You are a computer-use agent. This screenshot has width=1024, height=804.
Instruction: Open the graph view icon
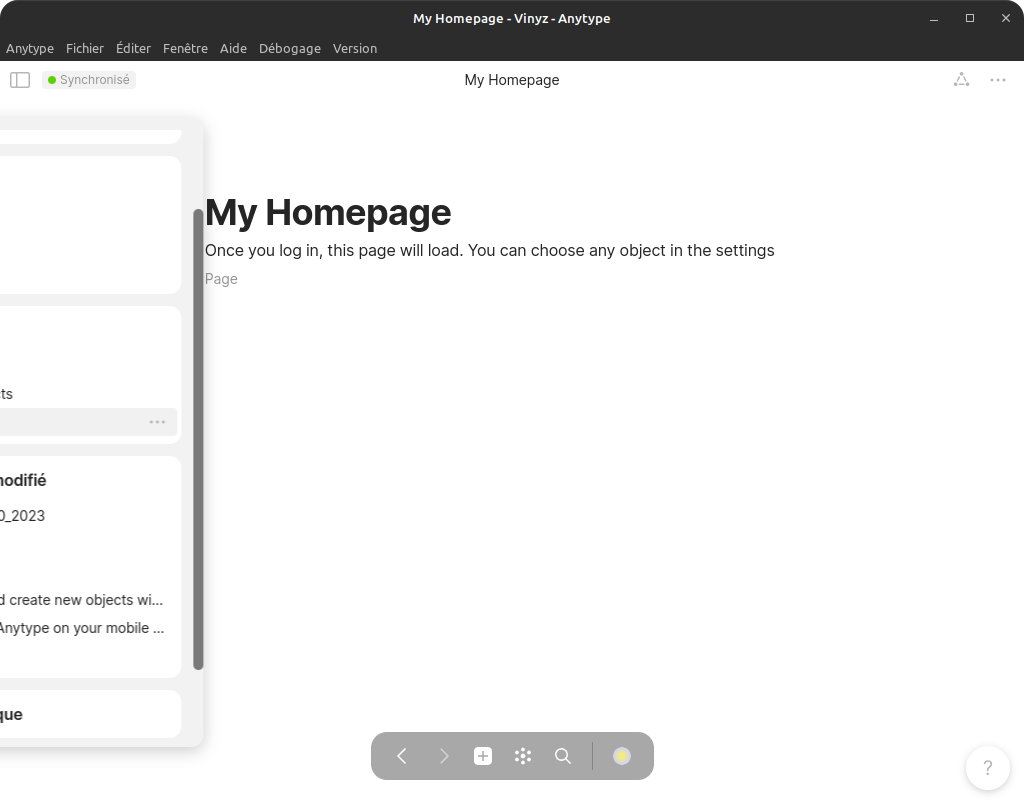tap(523, 756)
